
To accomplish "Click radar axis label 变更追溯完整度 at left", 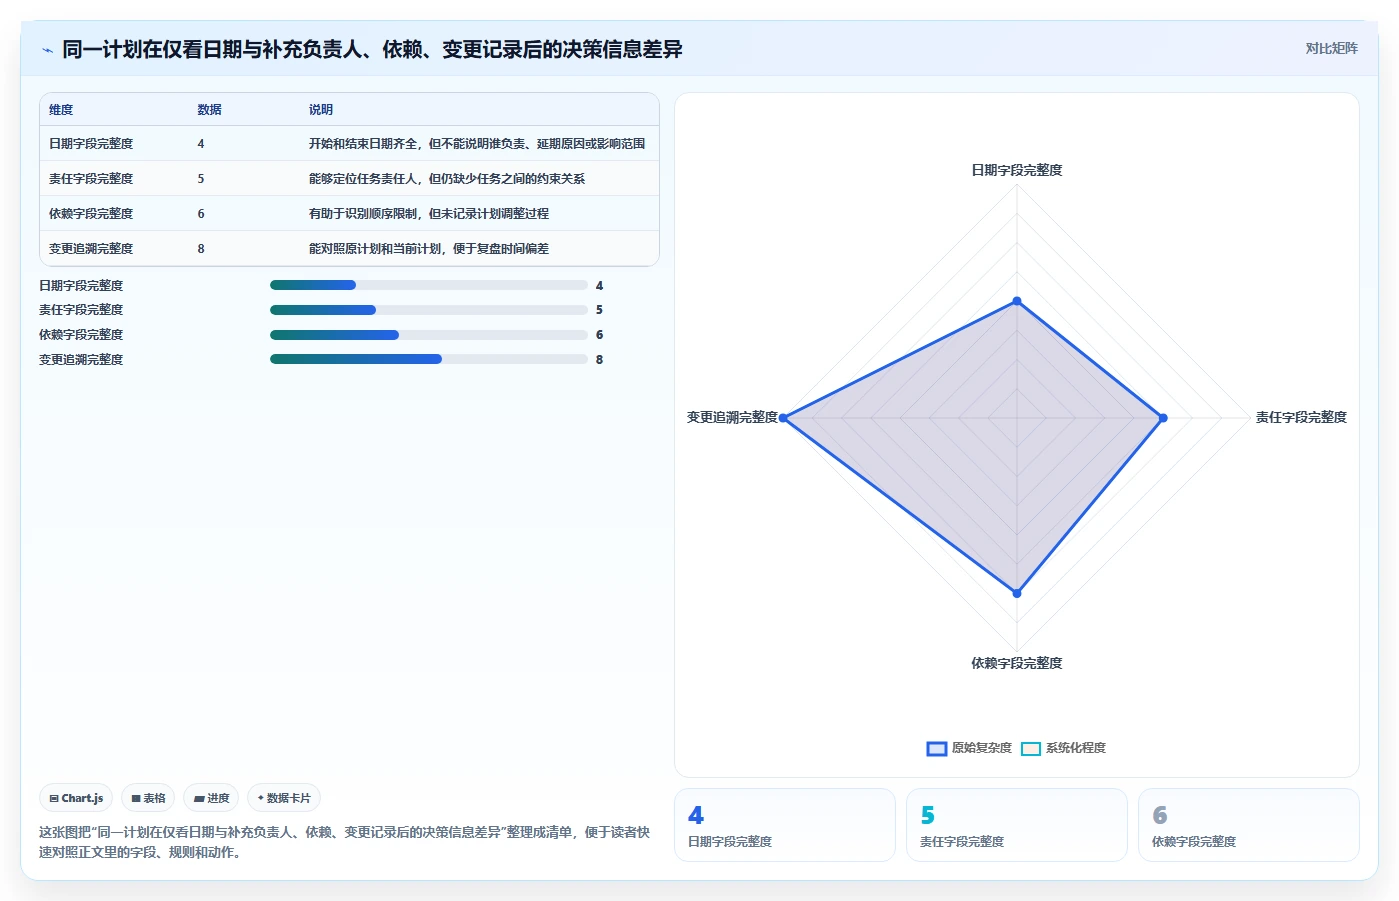I will [732, 417].
